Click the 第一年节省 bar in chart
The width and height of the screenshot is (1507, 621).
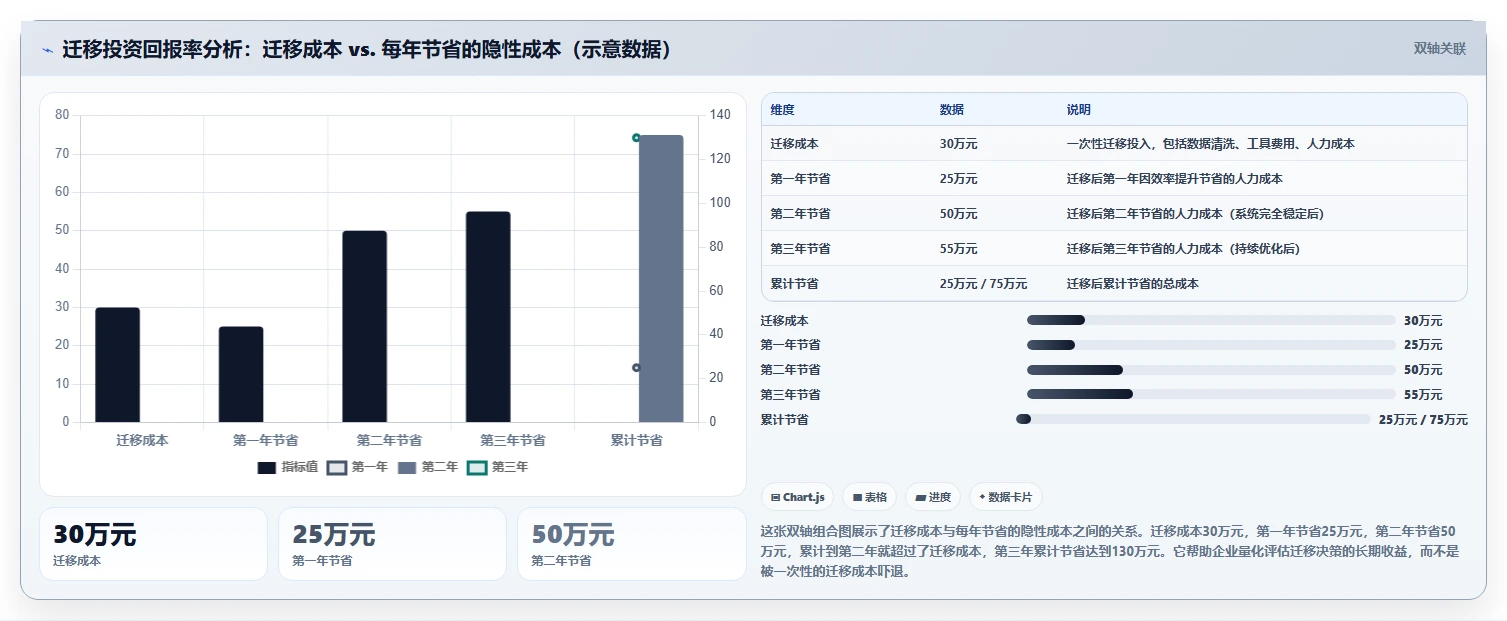[x=241, y=374]
